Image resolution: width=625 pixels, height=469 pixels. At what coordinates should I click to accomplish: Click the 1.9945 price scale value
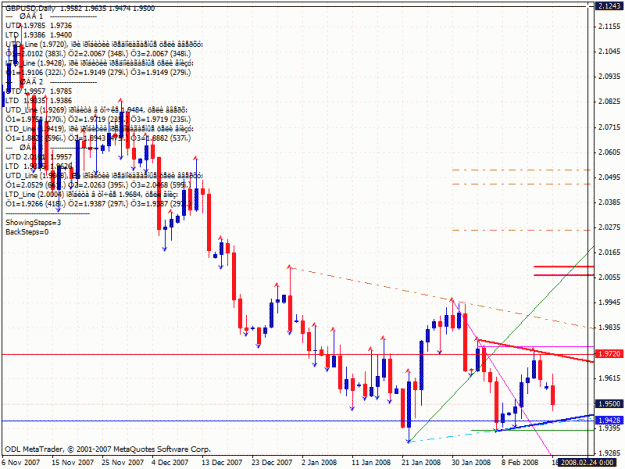[x=609, y=302]
